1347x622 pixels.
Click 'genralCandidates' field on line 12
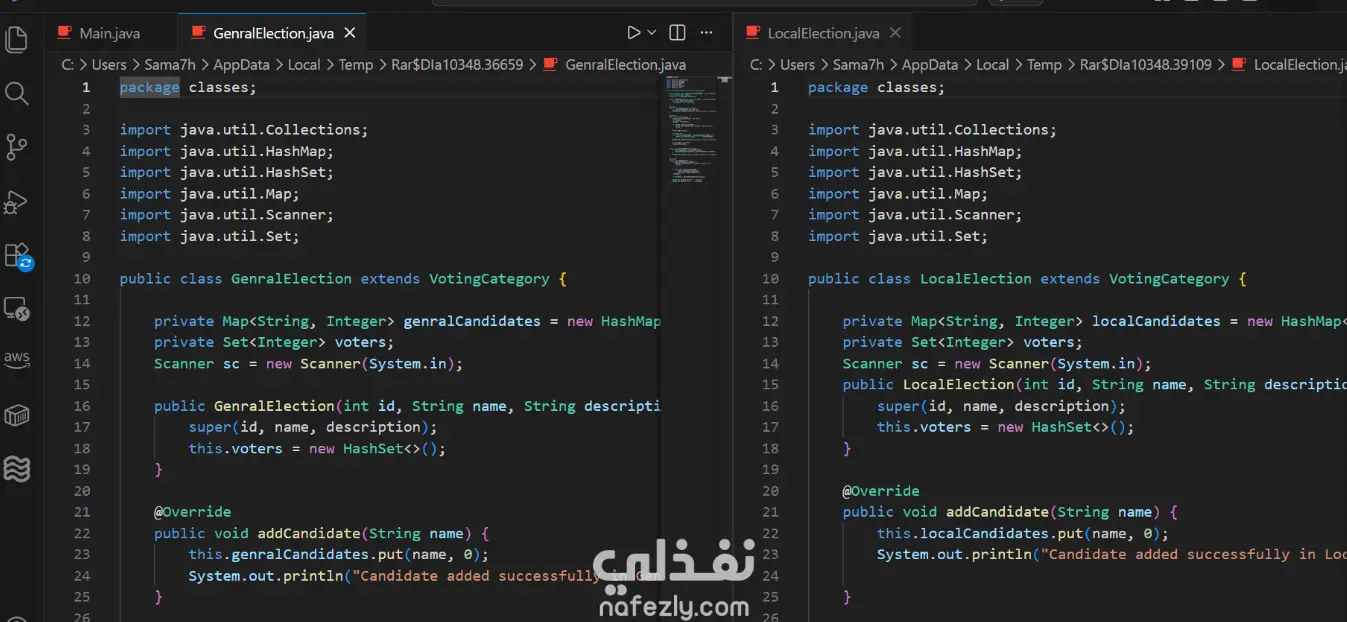click(x=471, y=321)
